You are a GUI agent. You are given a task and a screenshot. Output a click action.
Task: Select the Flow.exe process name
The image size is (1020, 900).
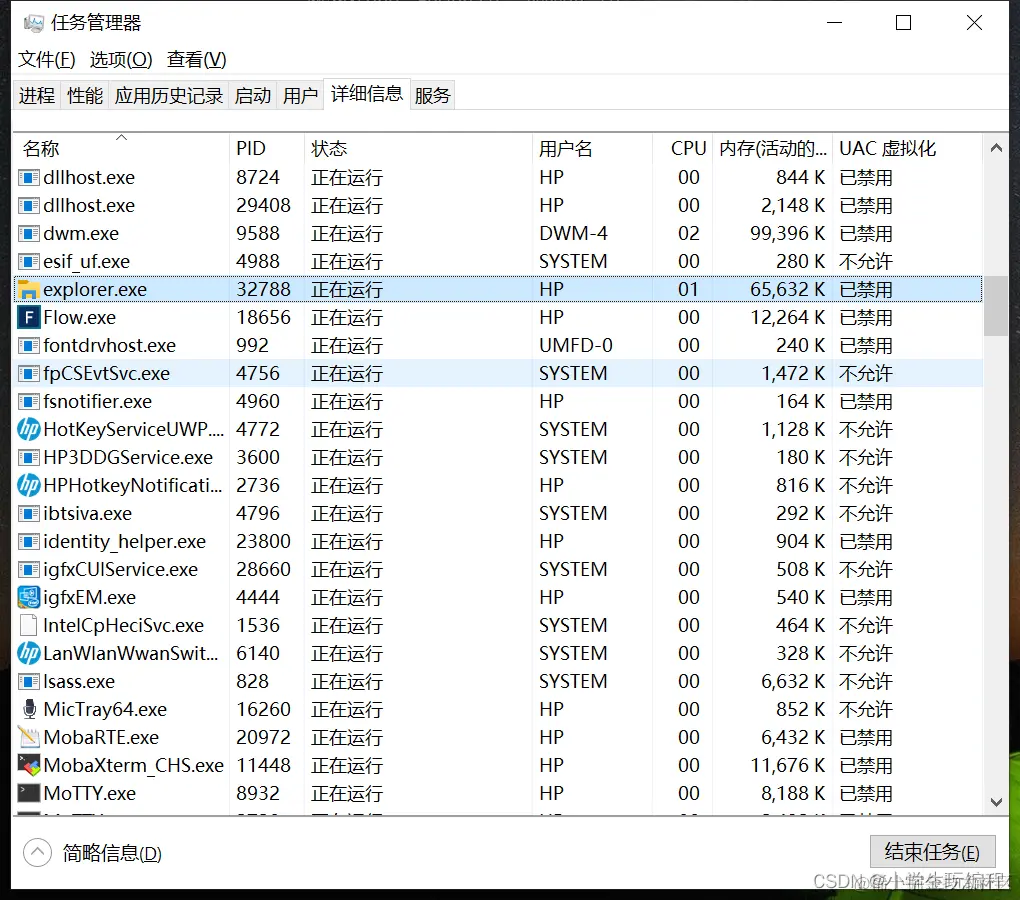(80, 317)
